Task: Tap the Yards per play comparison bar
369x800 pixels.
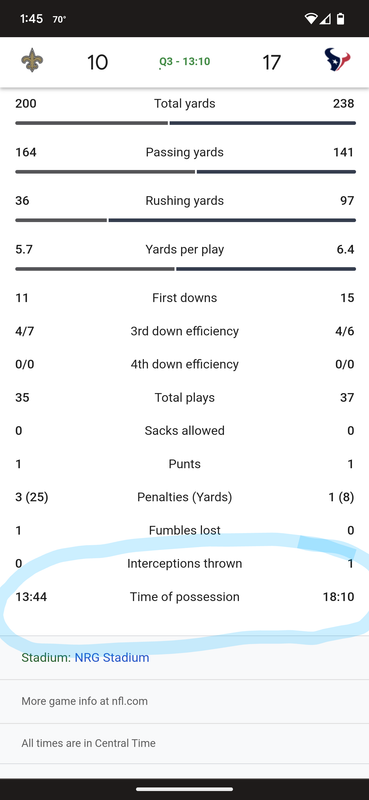Action: 185,268
